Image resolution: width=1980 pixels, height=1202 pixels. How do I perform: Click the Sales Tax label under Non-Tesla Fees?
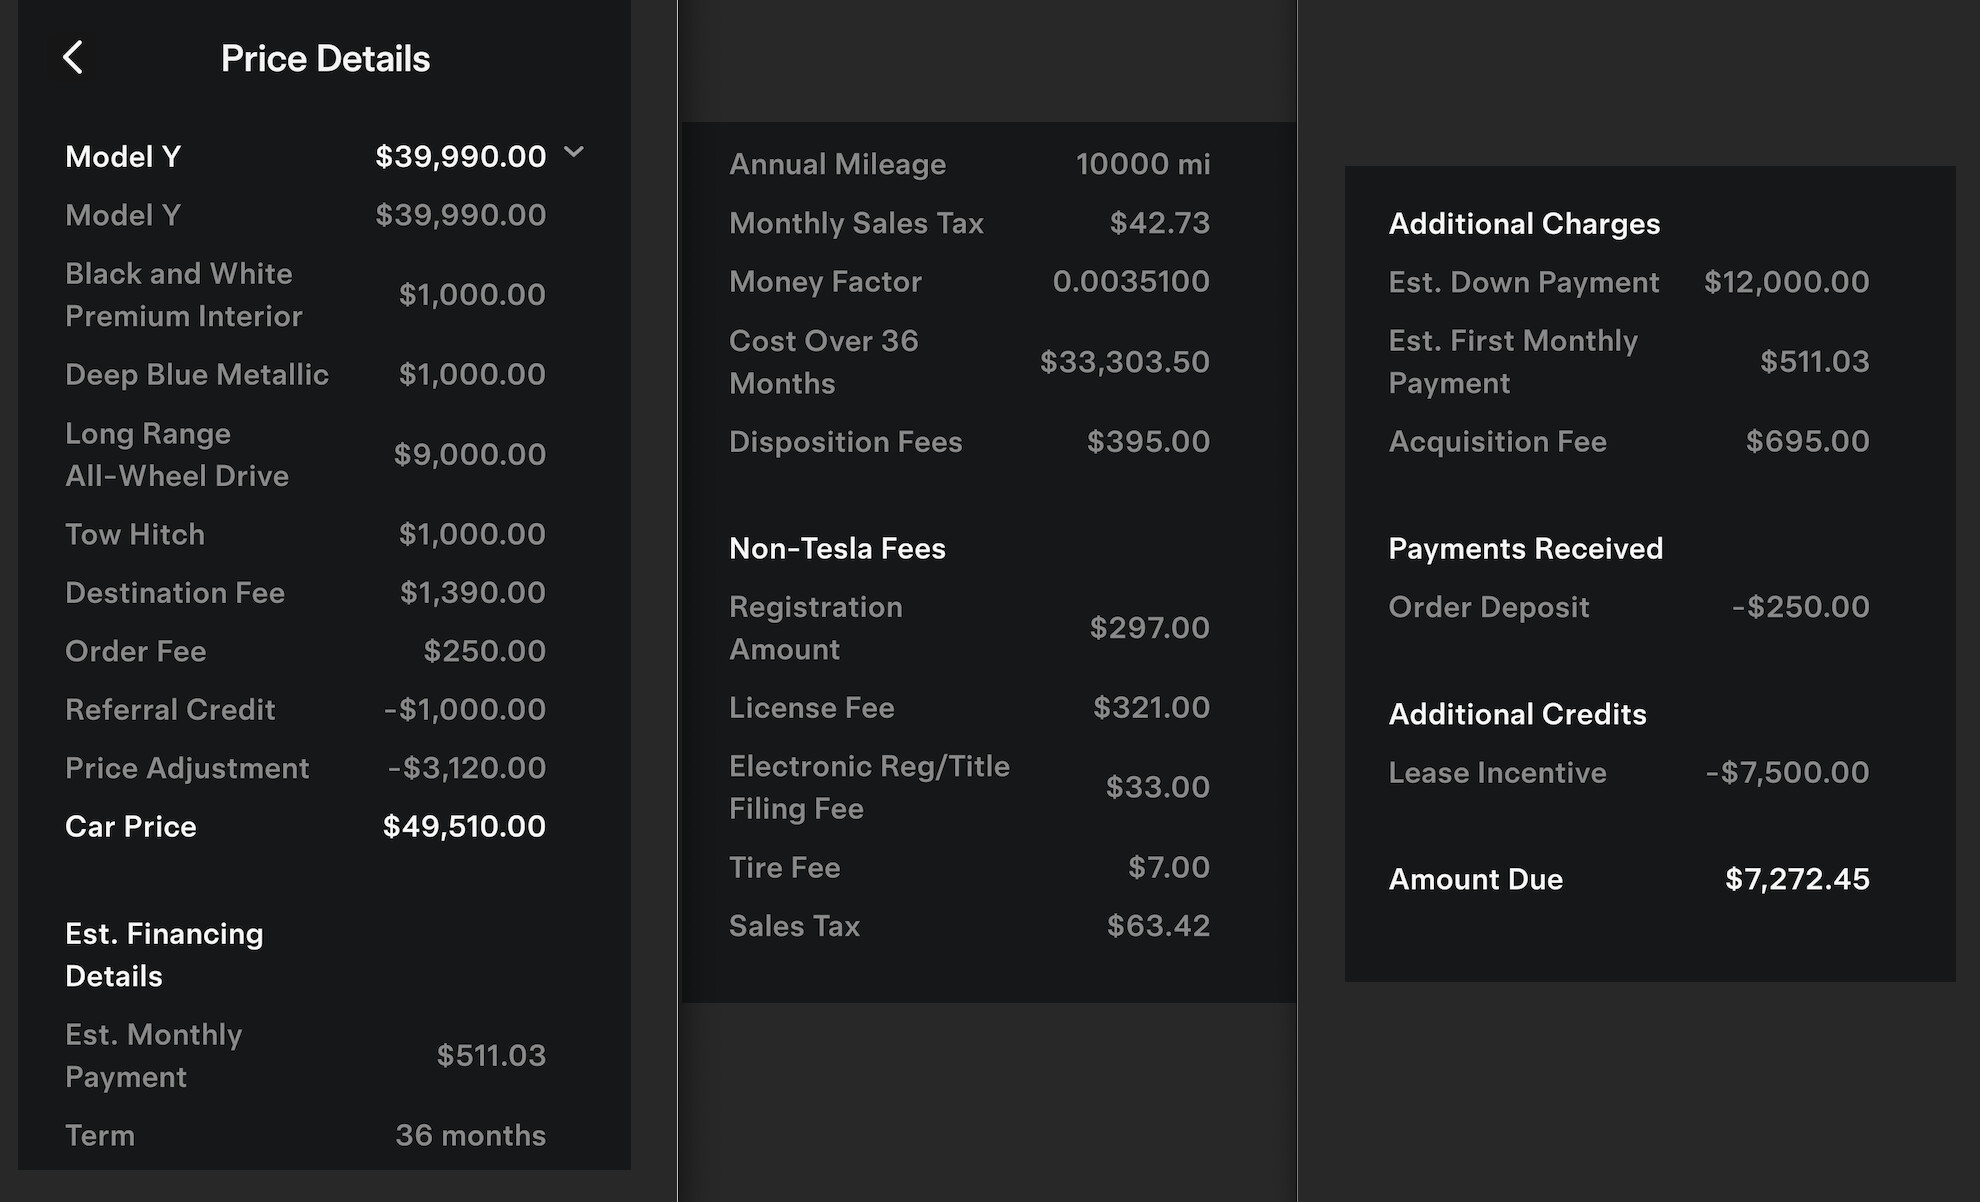[794, 926]
